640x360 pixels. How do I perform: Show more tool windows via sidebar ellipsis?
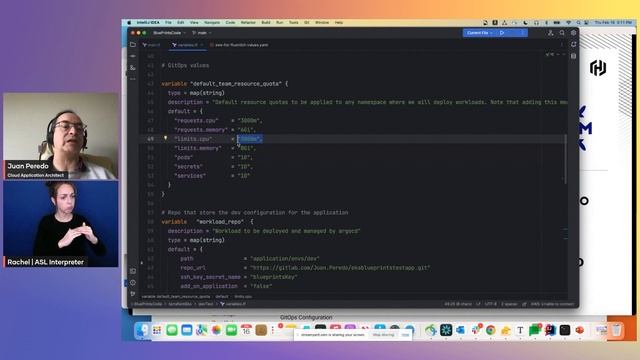[x=133, y=79]
